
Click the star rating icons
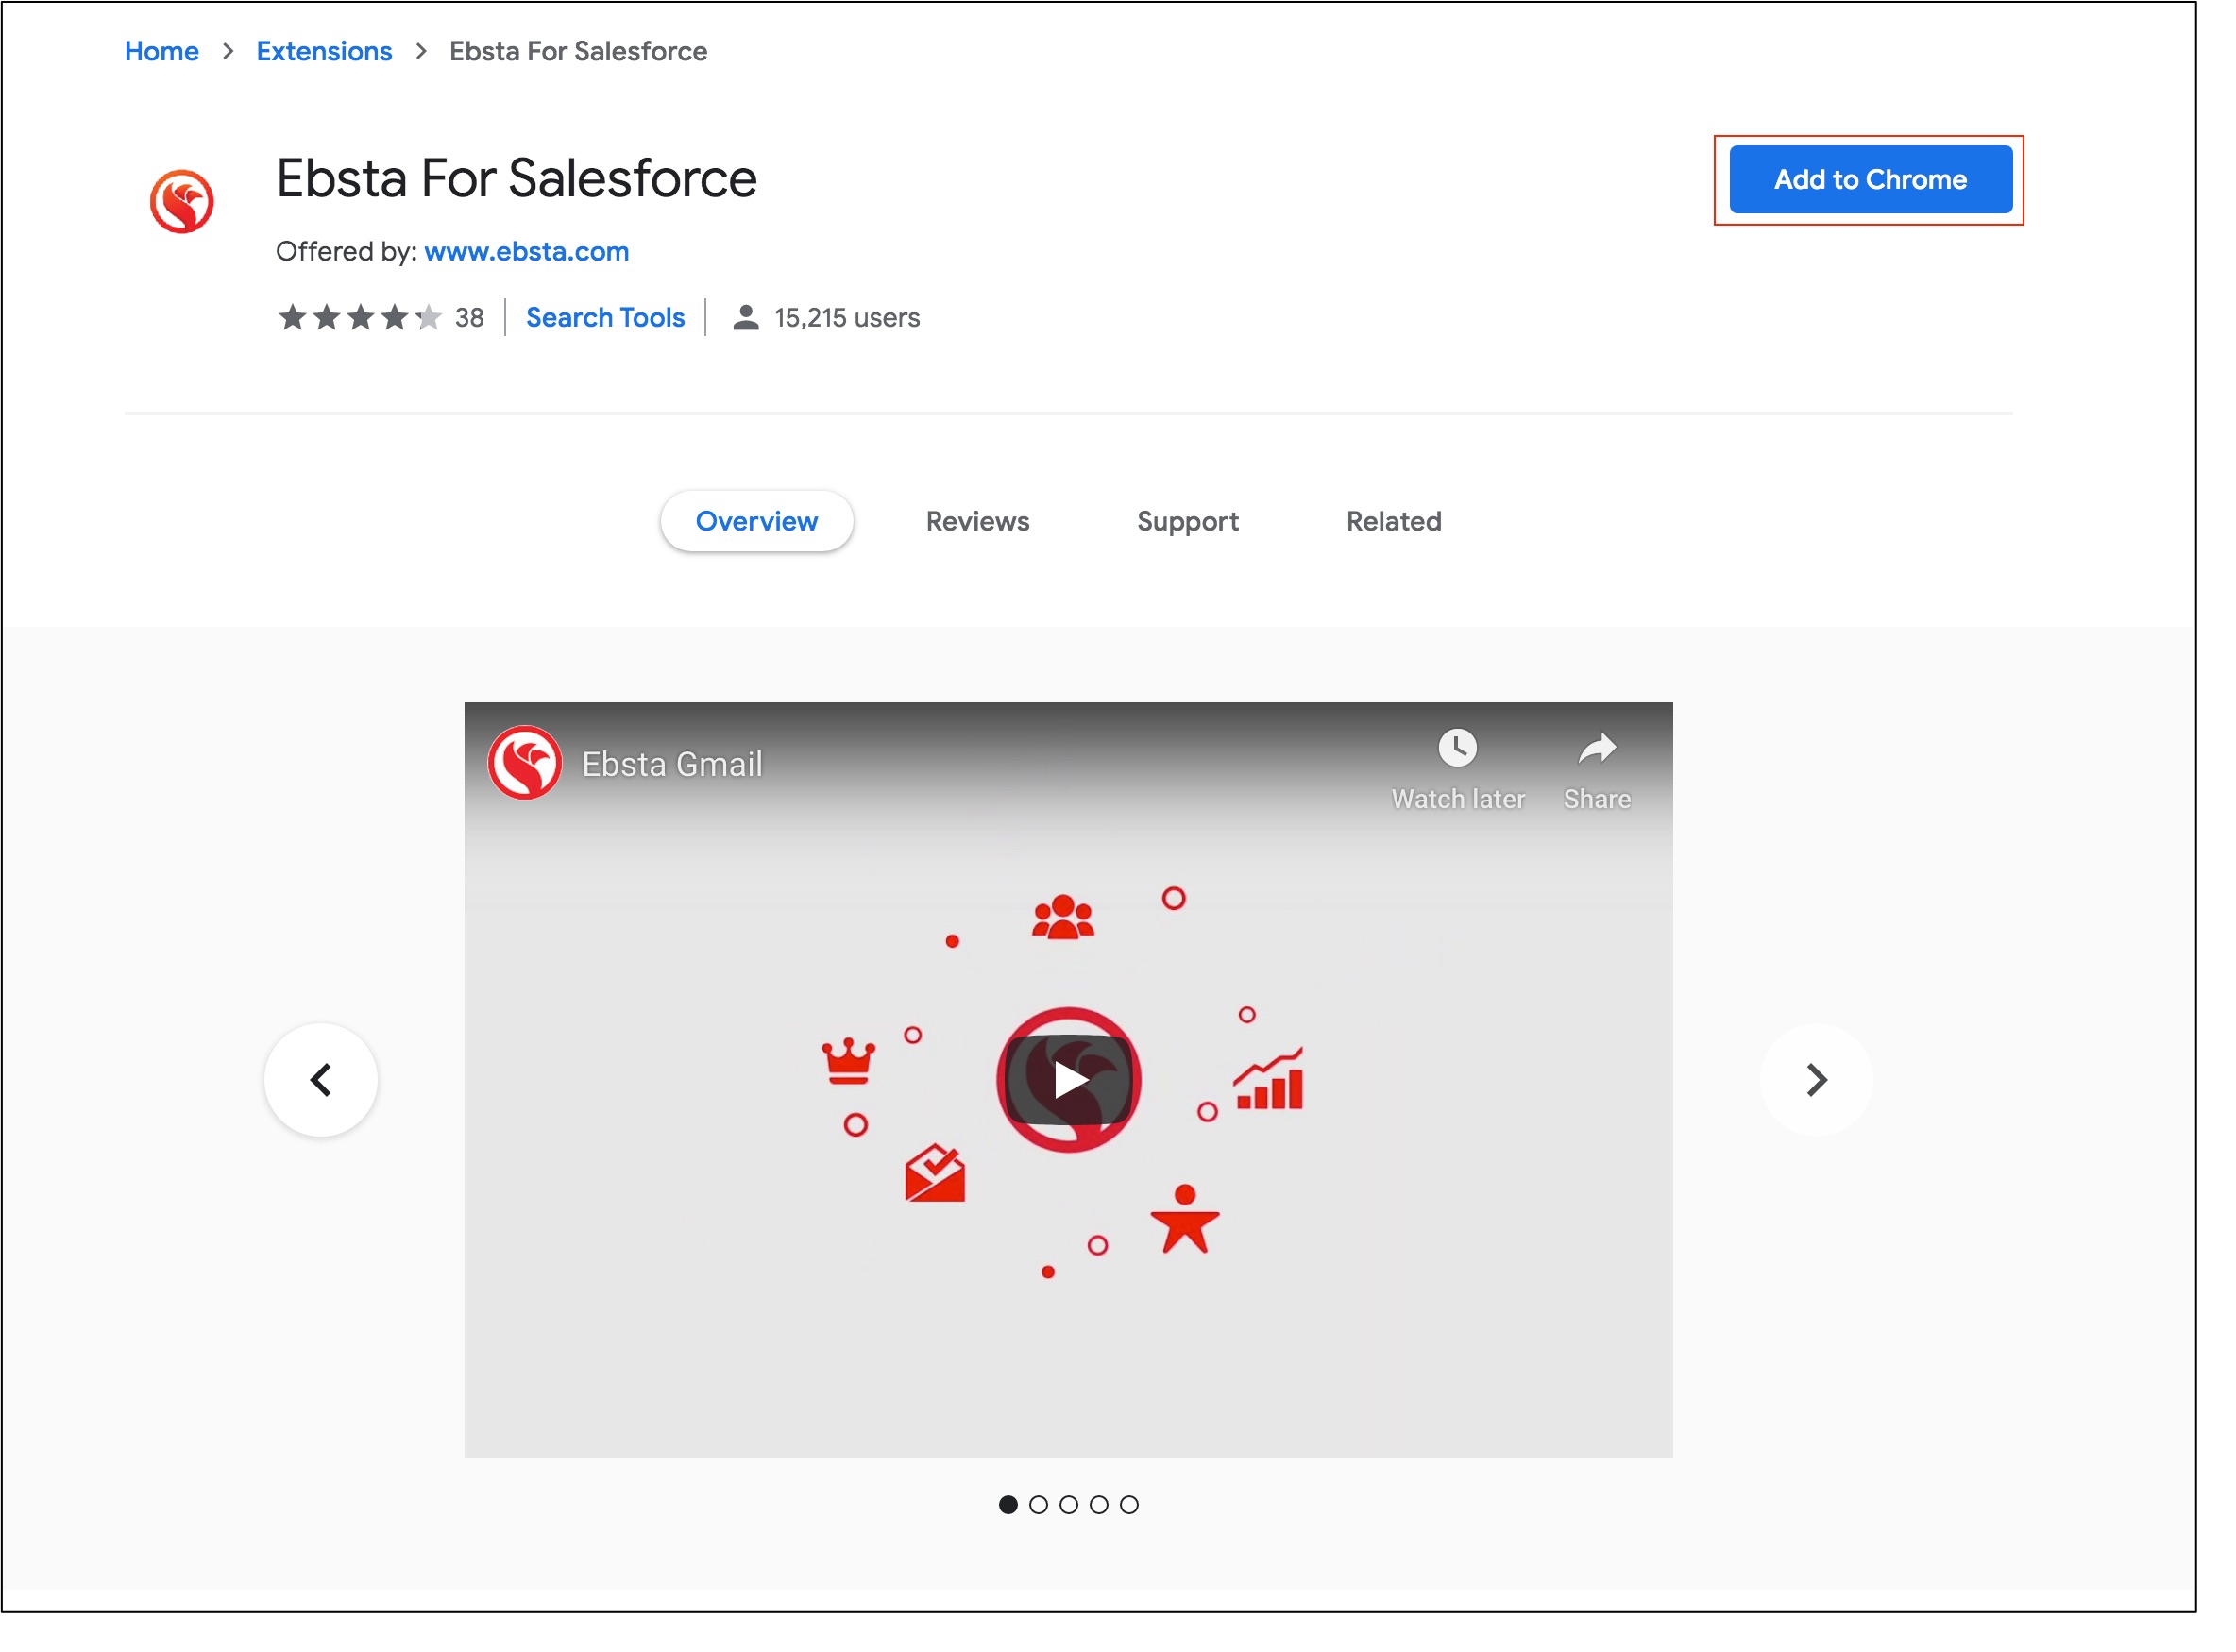(359, 317)
